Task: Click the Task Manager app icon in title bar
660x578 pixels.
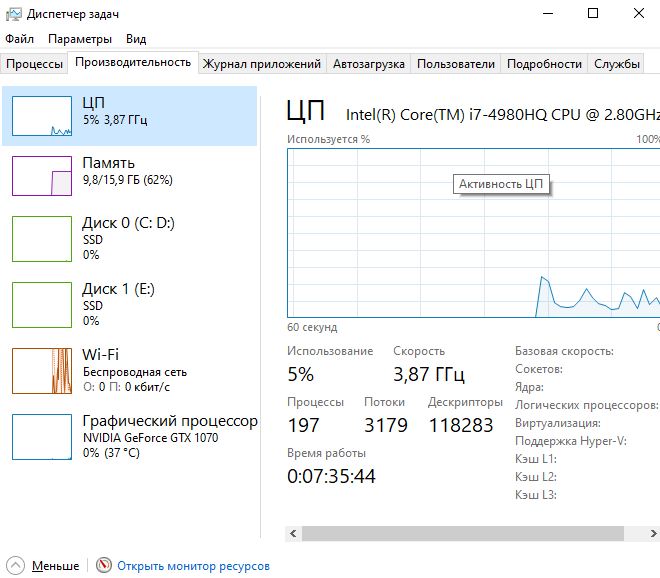Action: (x=11, y=13)
